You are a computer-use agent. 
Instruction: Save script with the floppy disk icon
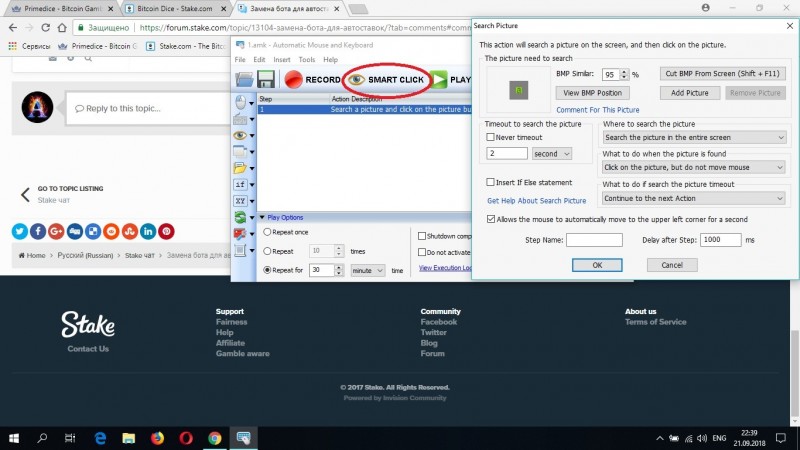(266, 80)
